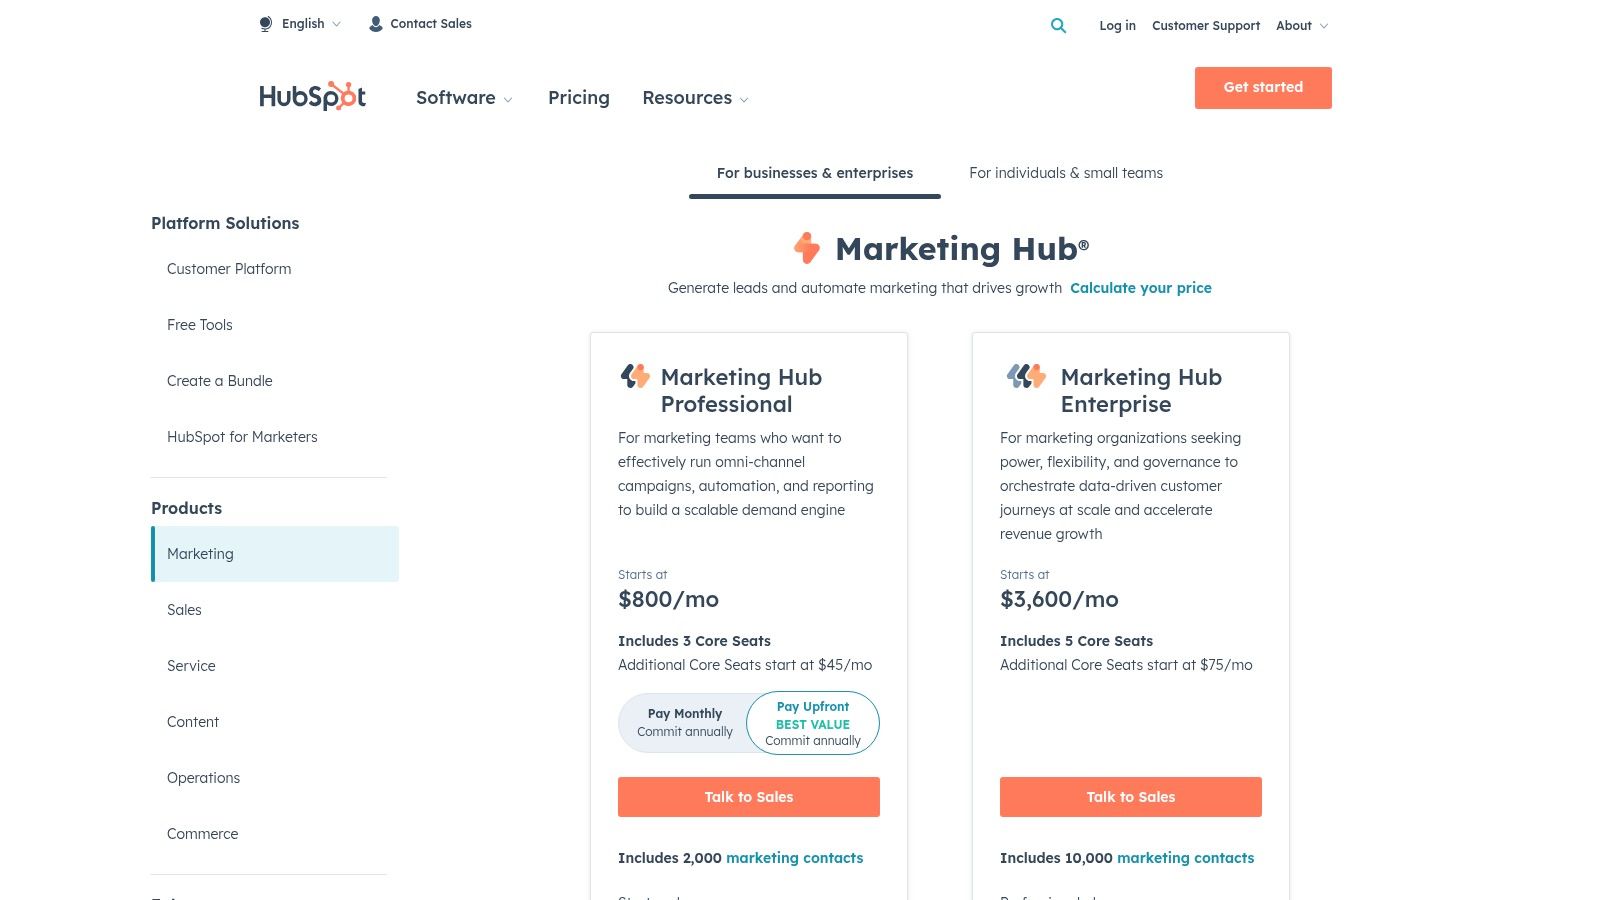Click the Marketing Hub Enterprise title
1600x900 pixels.
point(1141,390)
